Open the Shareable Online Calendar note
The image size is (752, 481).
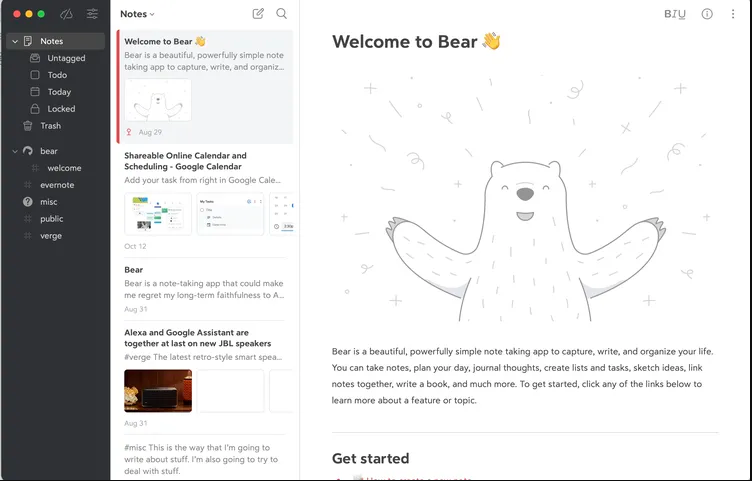[x=205, y=200]
